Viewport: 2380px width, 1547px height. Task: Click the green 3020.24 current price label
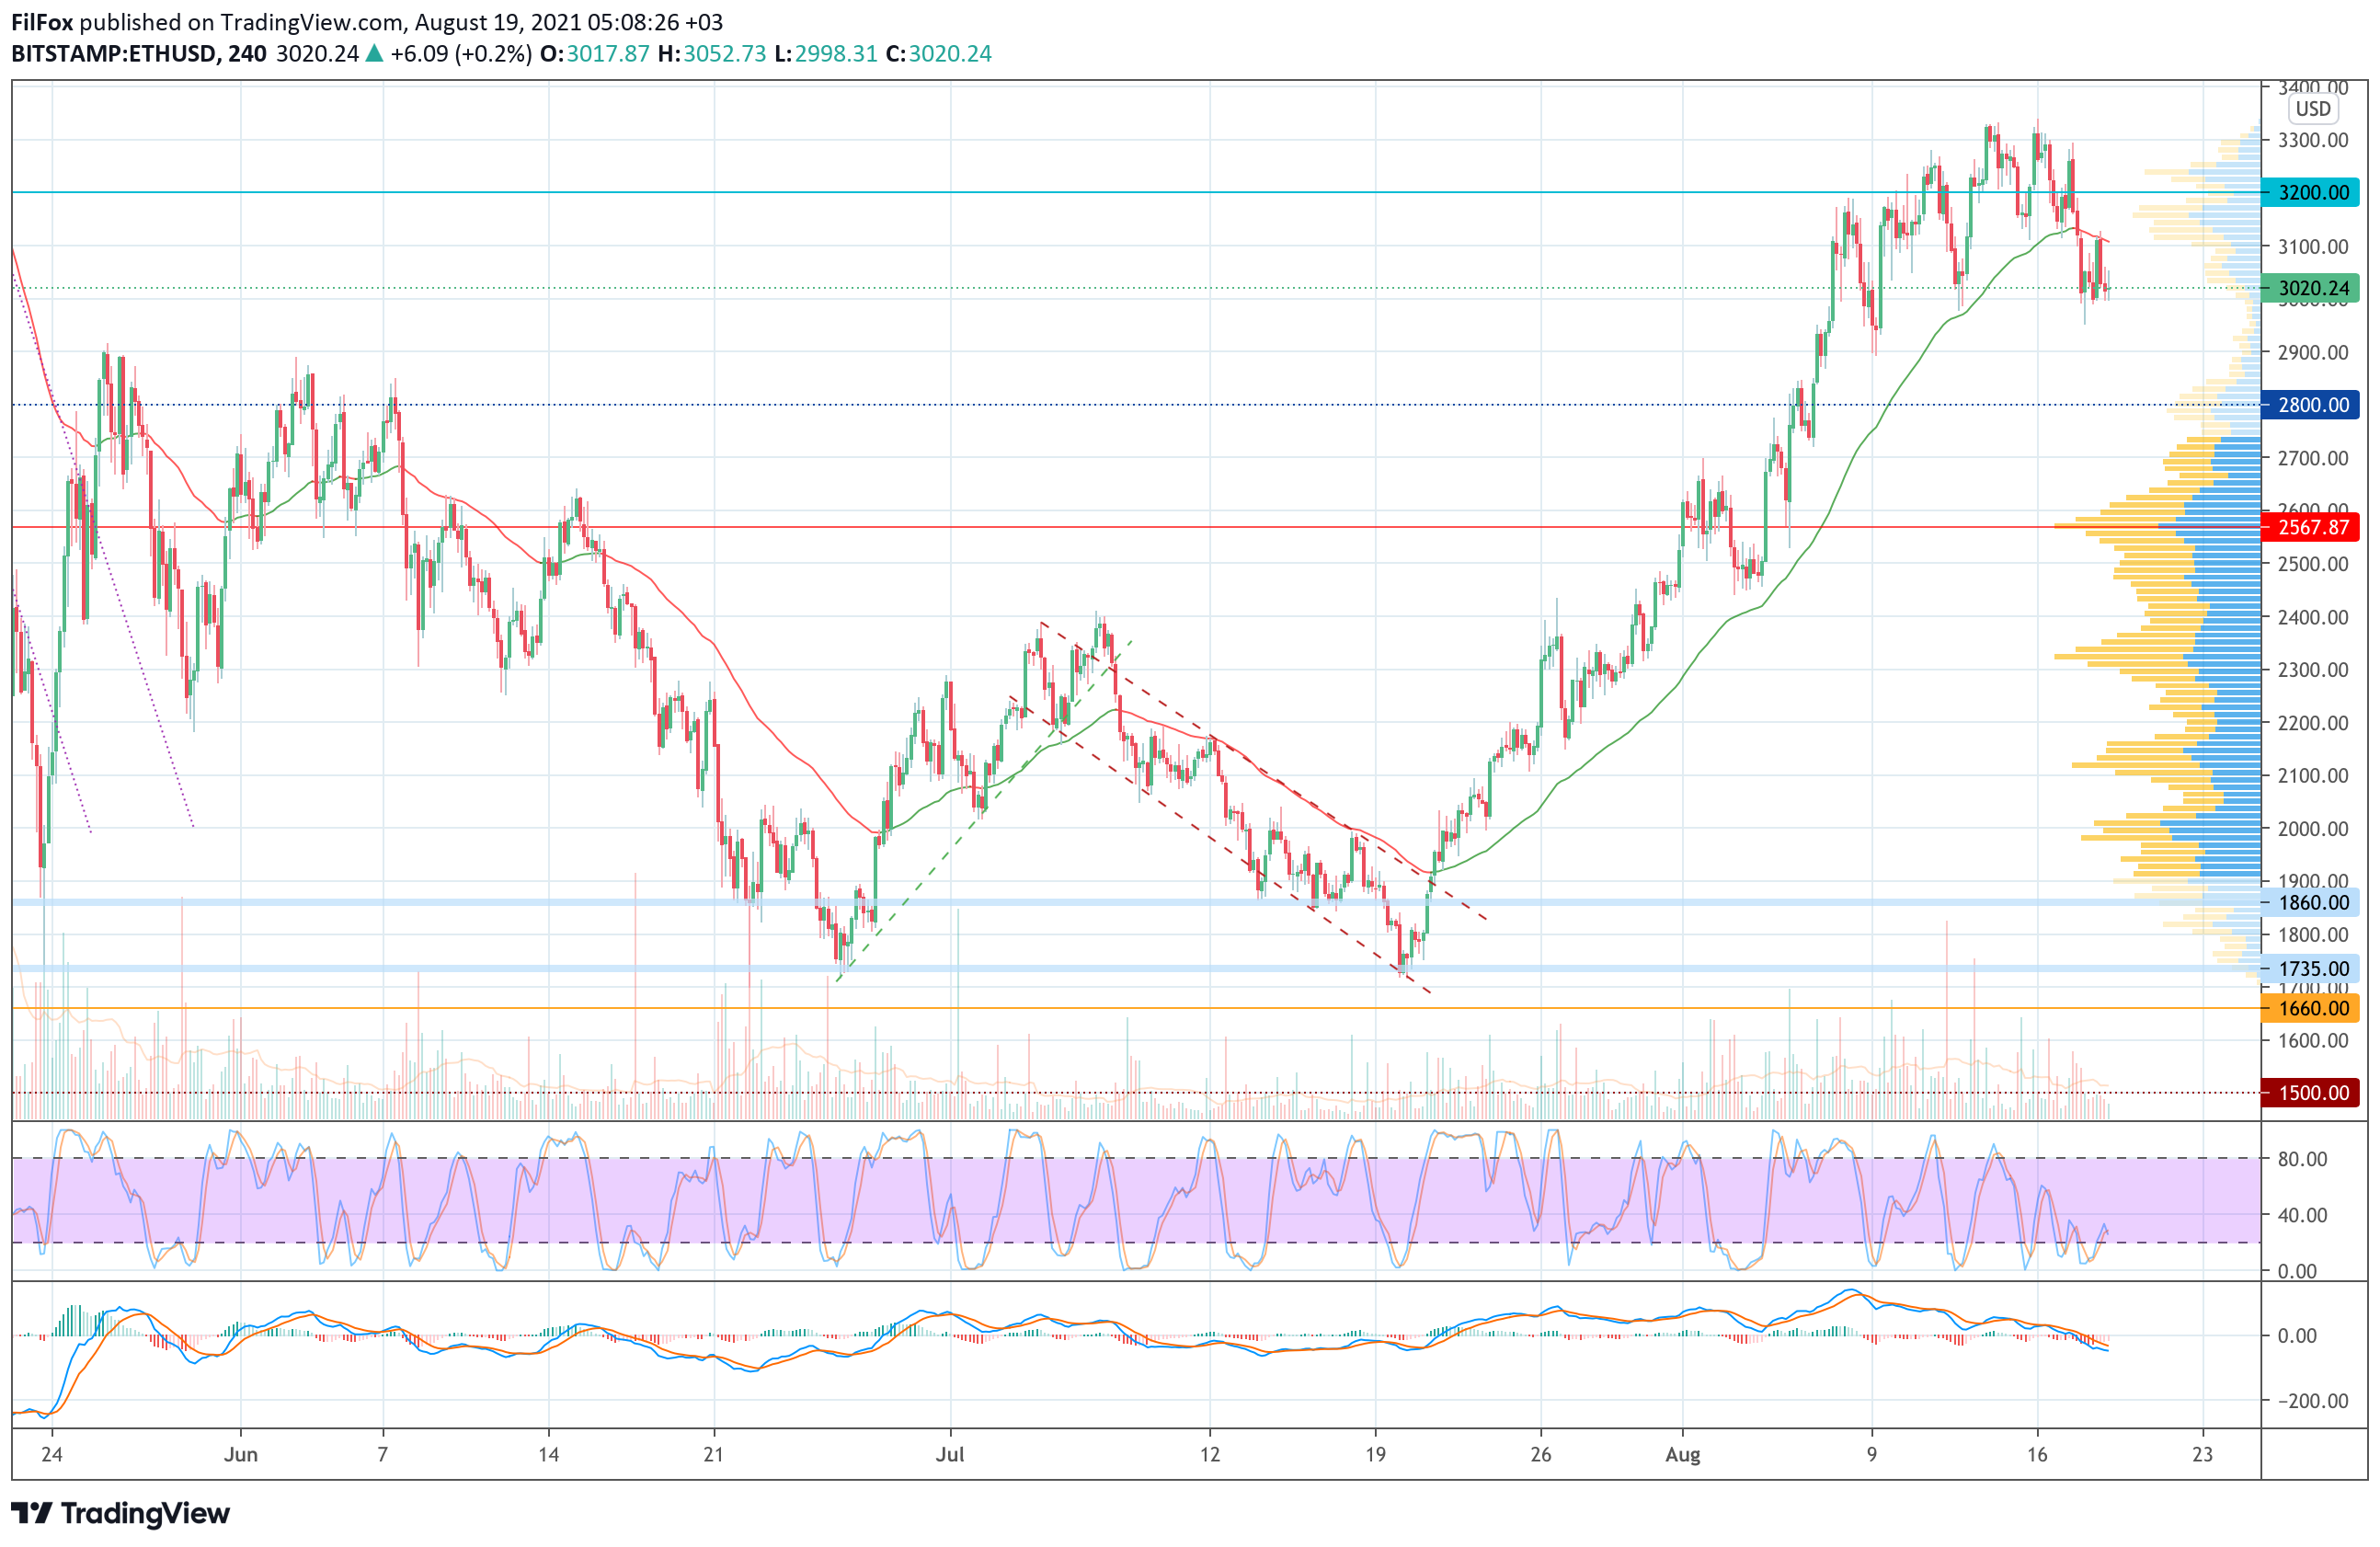[2312, 289]
